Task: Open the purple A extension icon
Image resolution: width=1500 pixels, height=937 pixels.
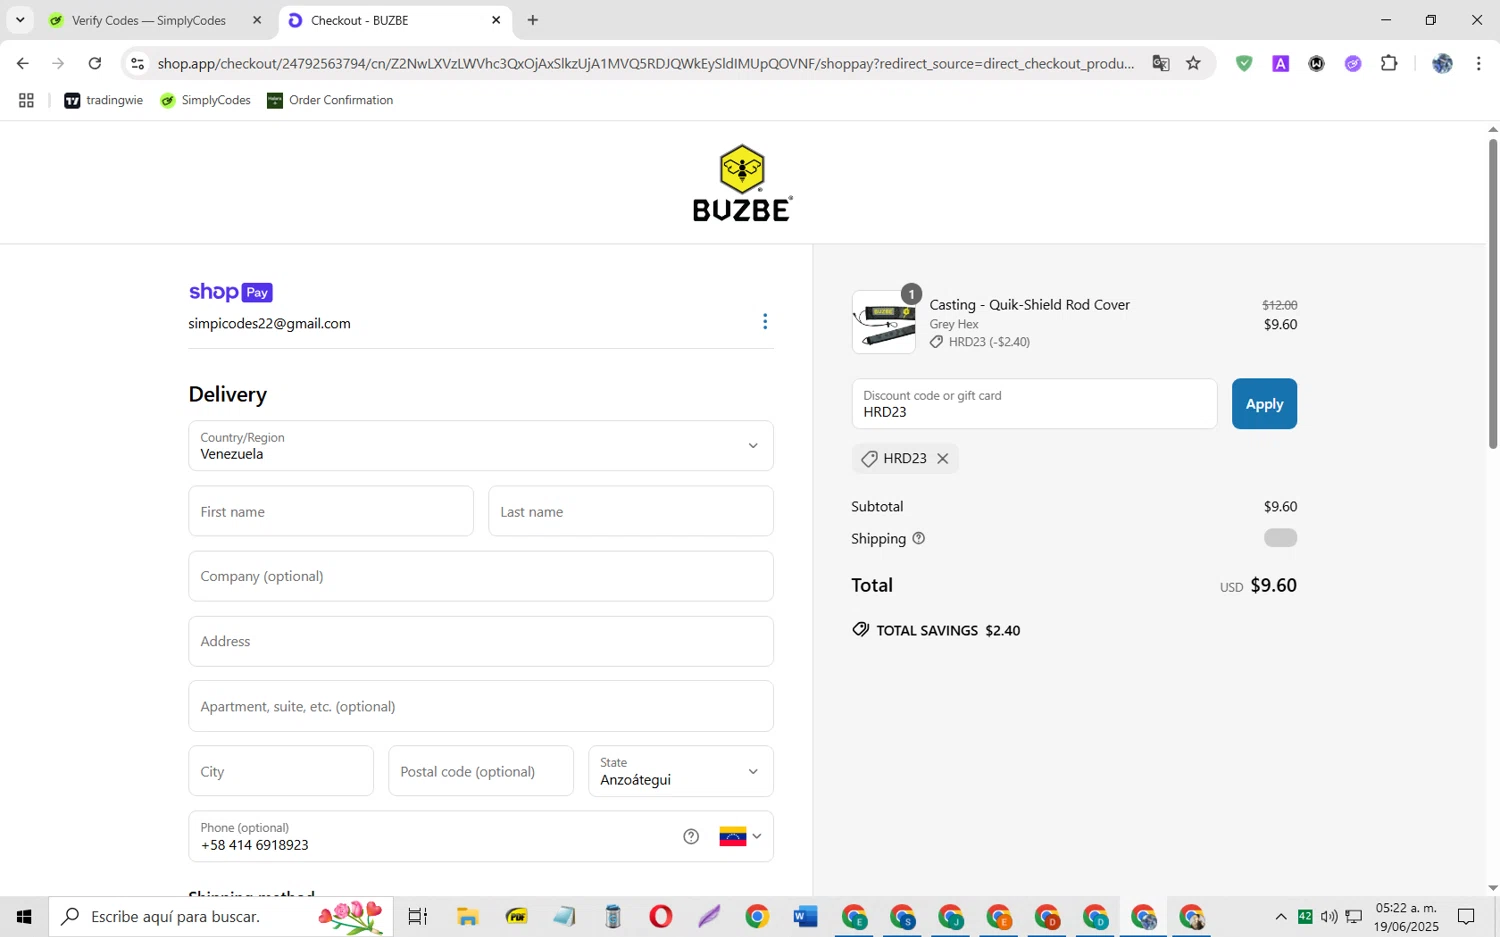Action: (1280, 63)
